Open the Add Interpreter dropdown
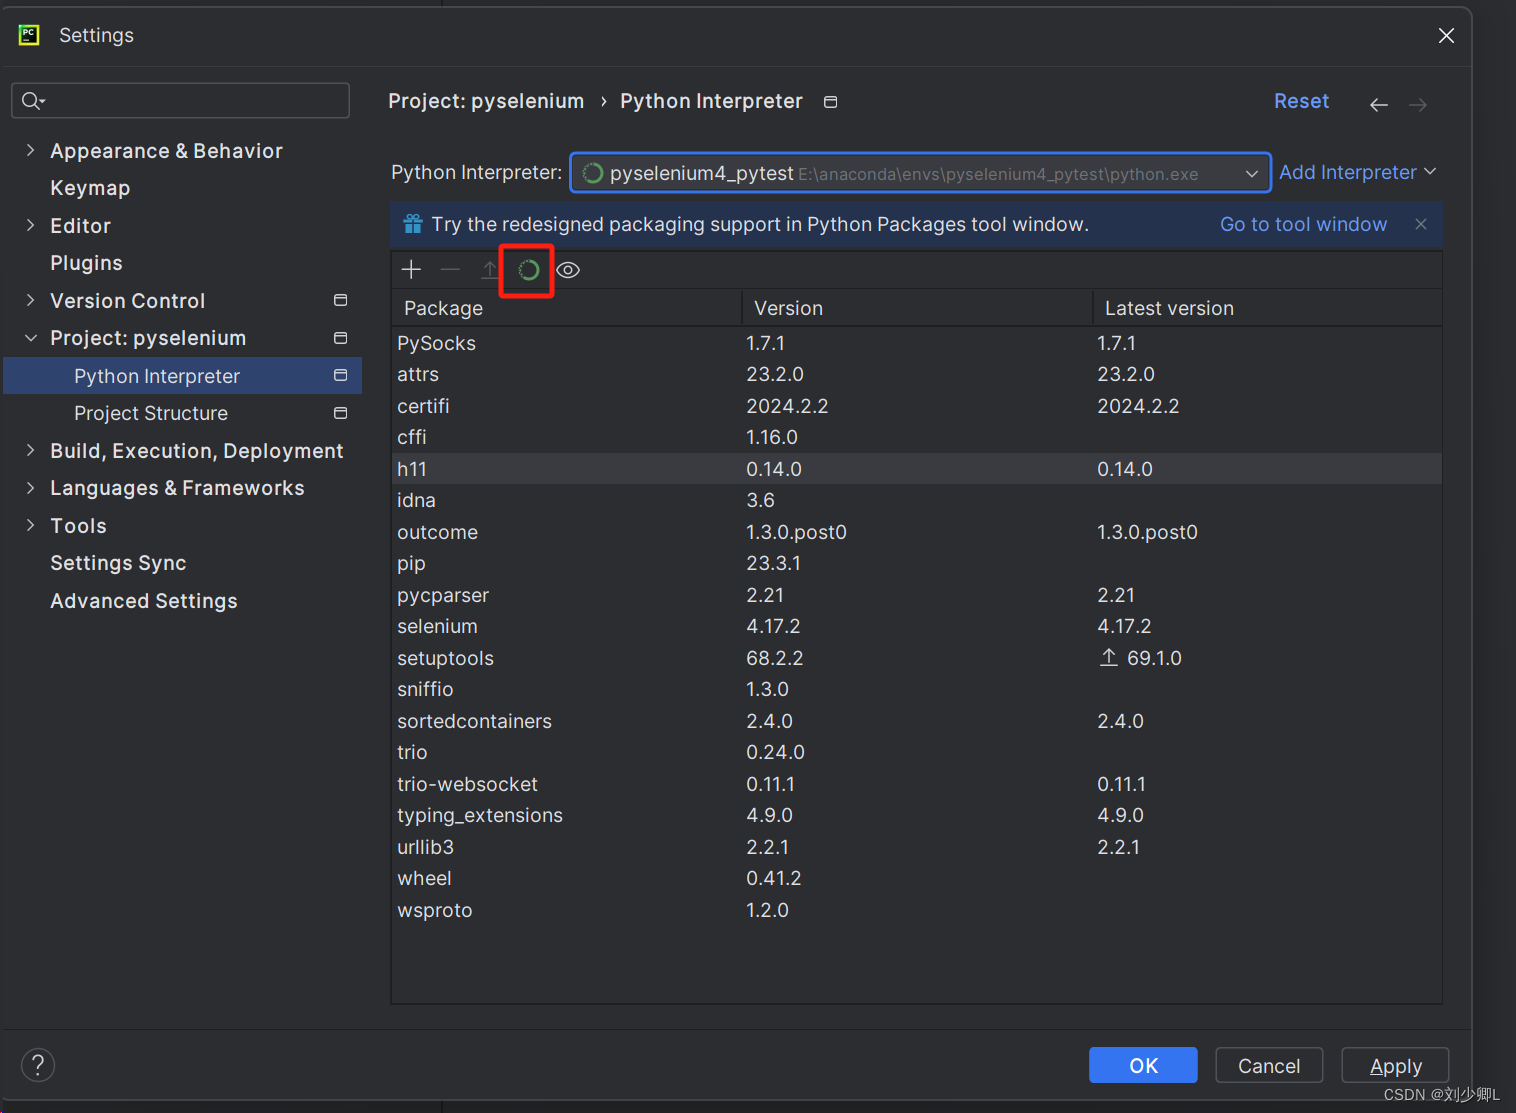The image size is (1516, 1113). [x=1358, y=172]
